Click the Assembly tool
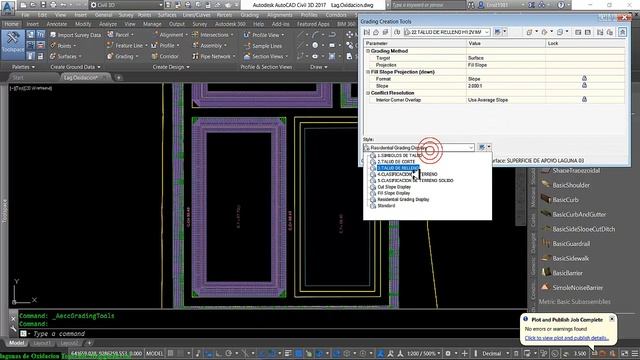Viewport: 640px width, 360px height. (x=210, y=46)
